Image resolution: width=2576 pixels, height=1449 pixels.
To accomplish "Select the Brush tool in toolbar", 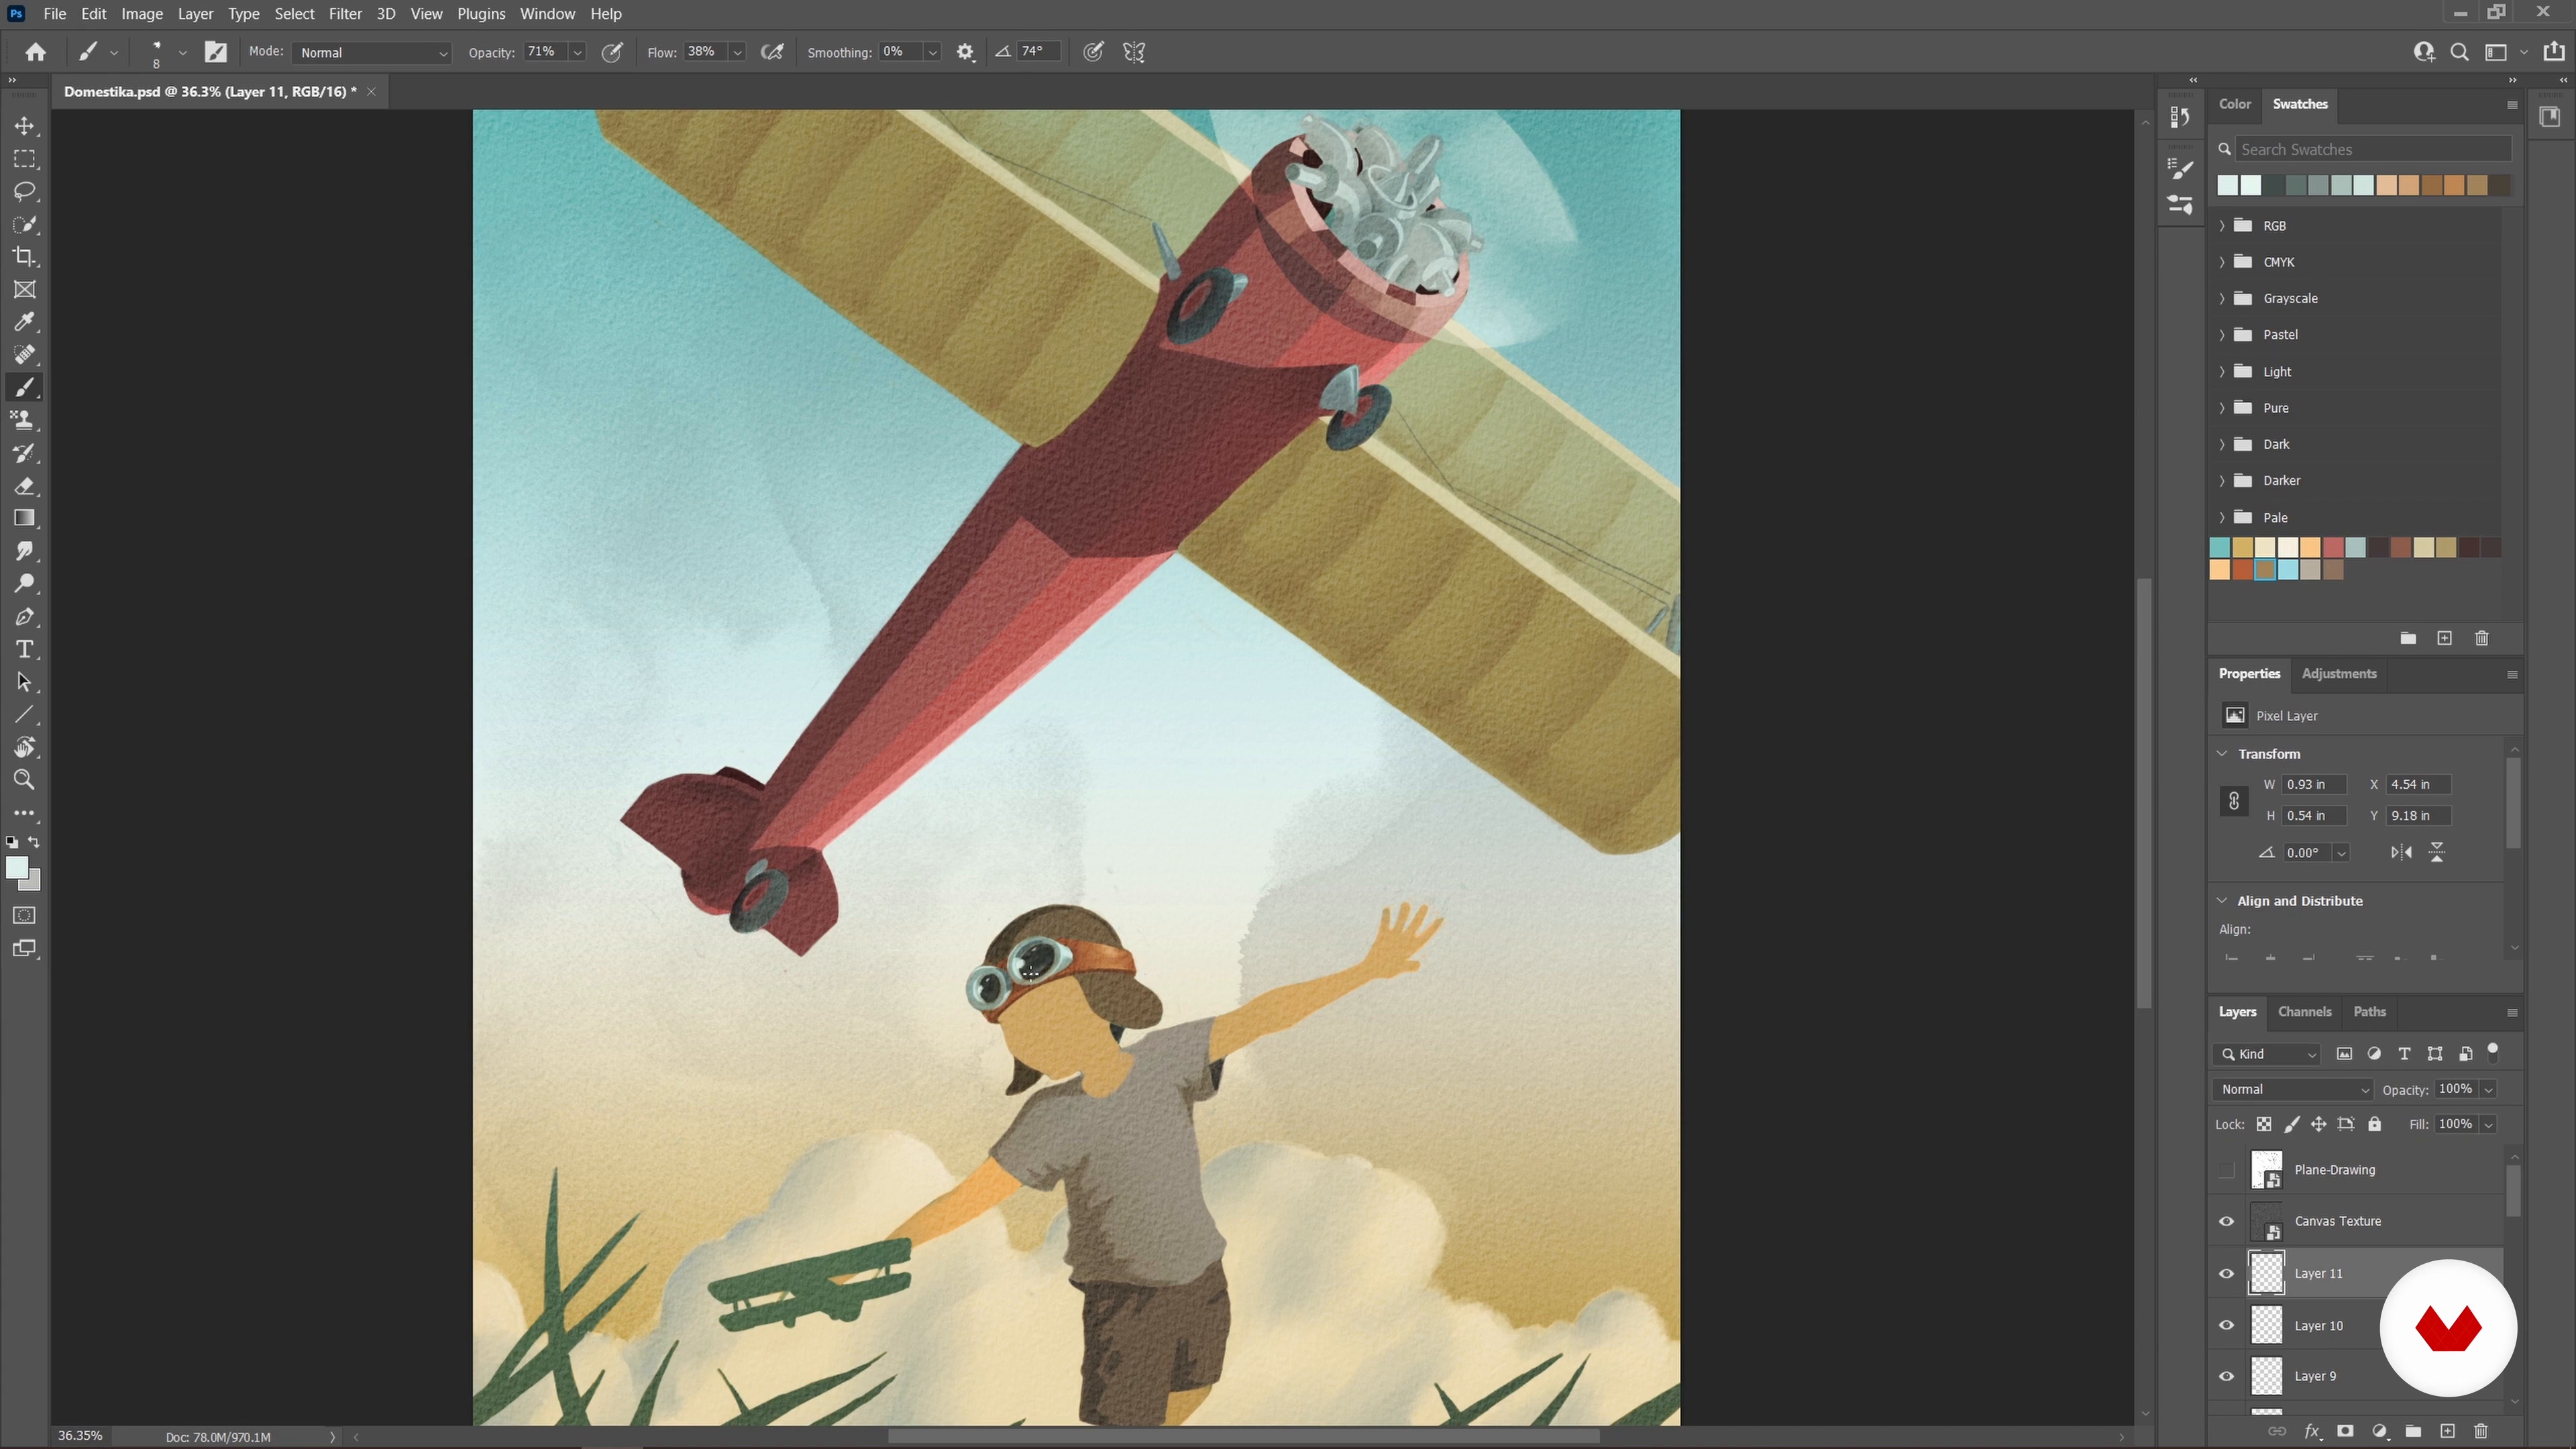I will tap(24, 388).
